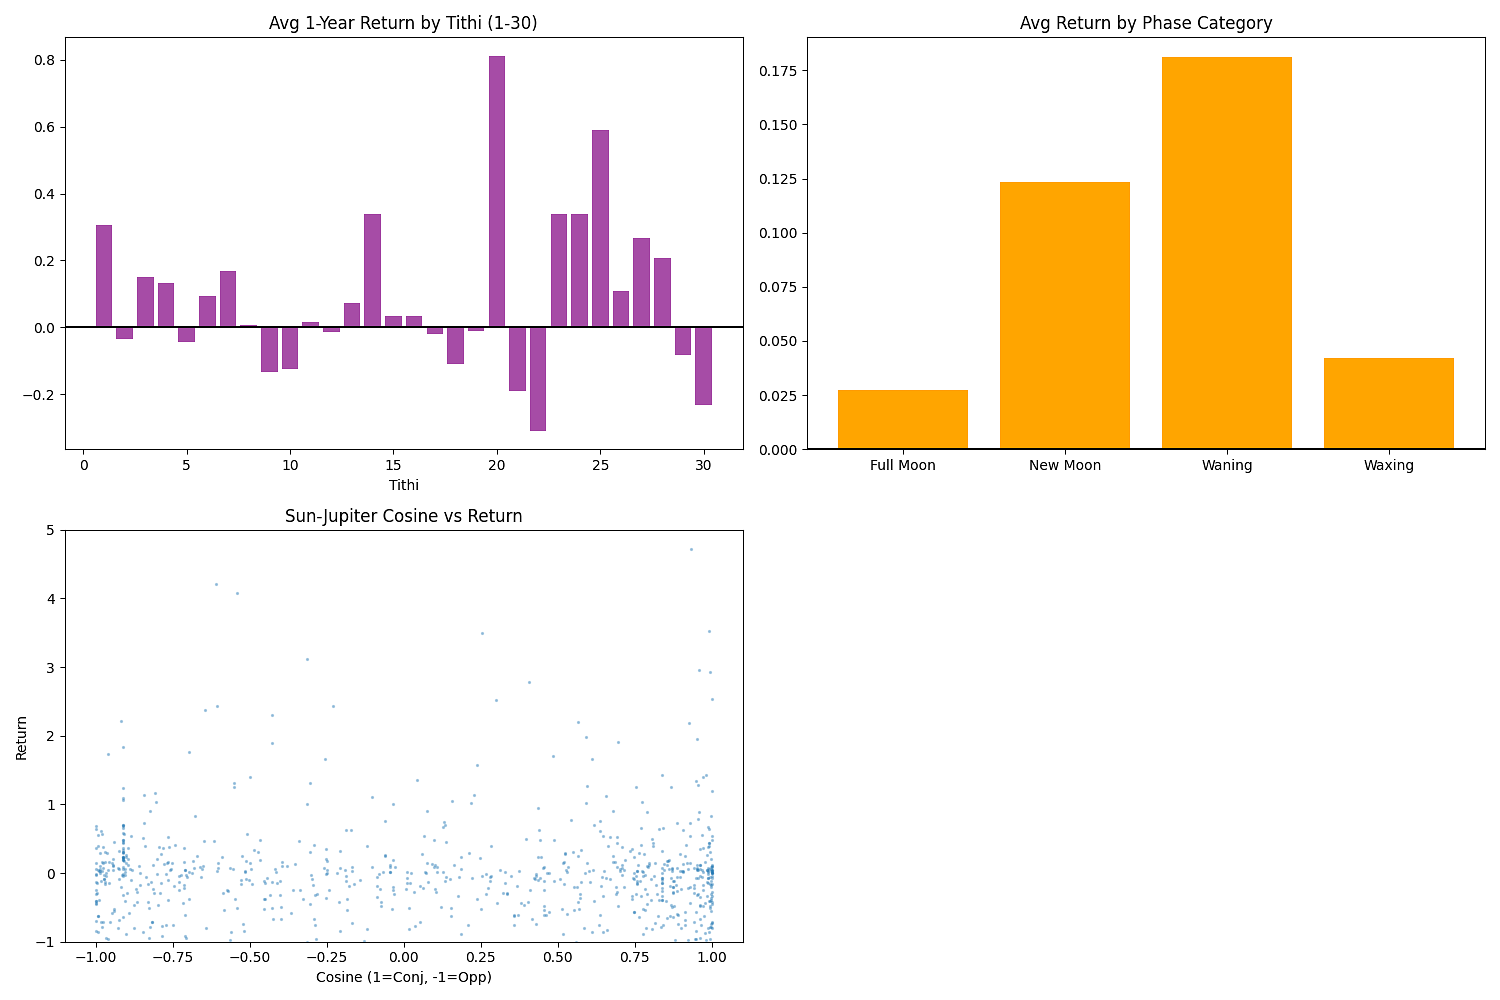Click the 'Waning' category tick label
Screen dimensions: 1500x1000
click(x=1226, y=465)
